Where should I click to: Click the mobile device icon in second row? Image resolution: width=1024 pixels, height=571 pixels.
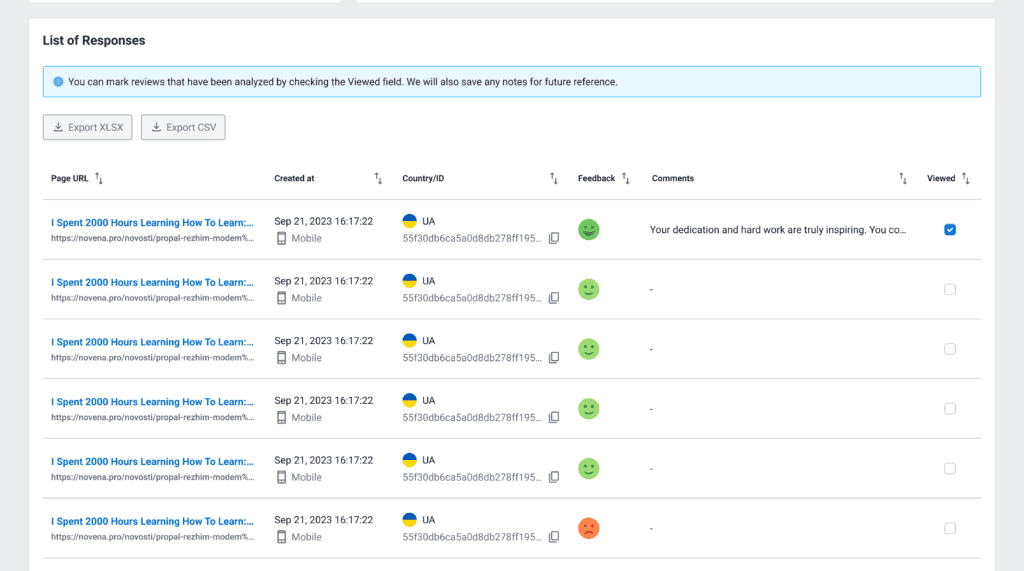click(x=282, y=298)
